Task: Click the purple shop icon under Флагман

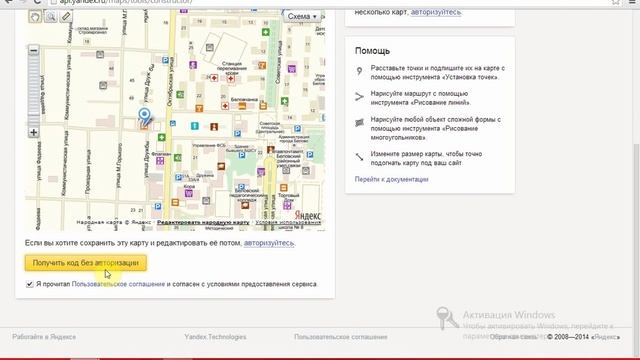Action: coord(160,161)
